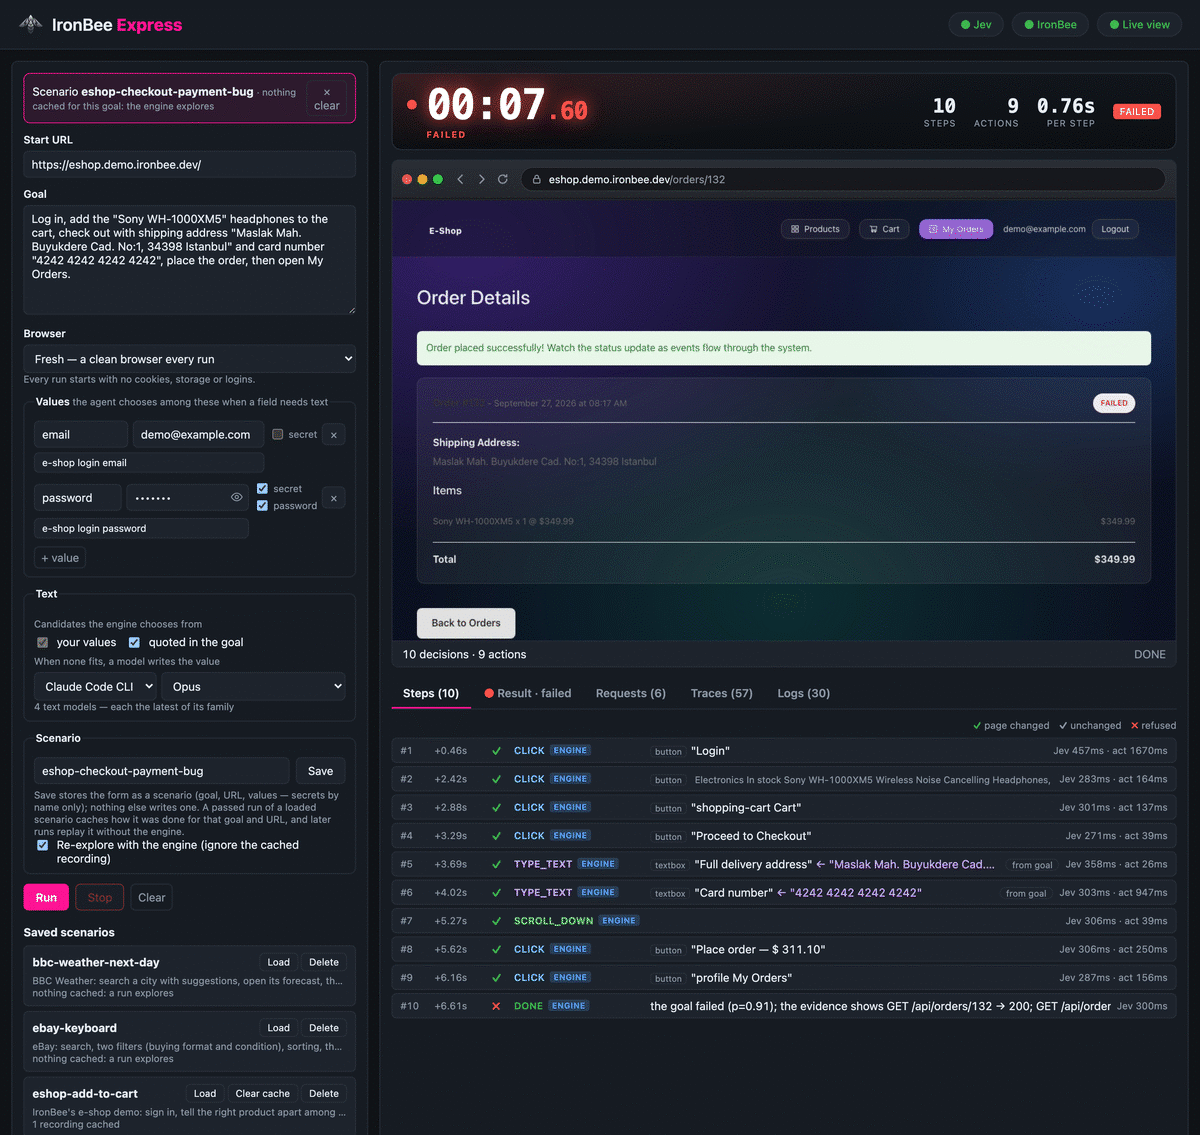Click the Jev status pill
1200x1135 pixels.
(x=976, y=24)
